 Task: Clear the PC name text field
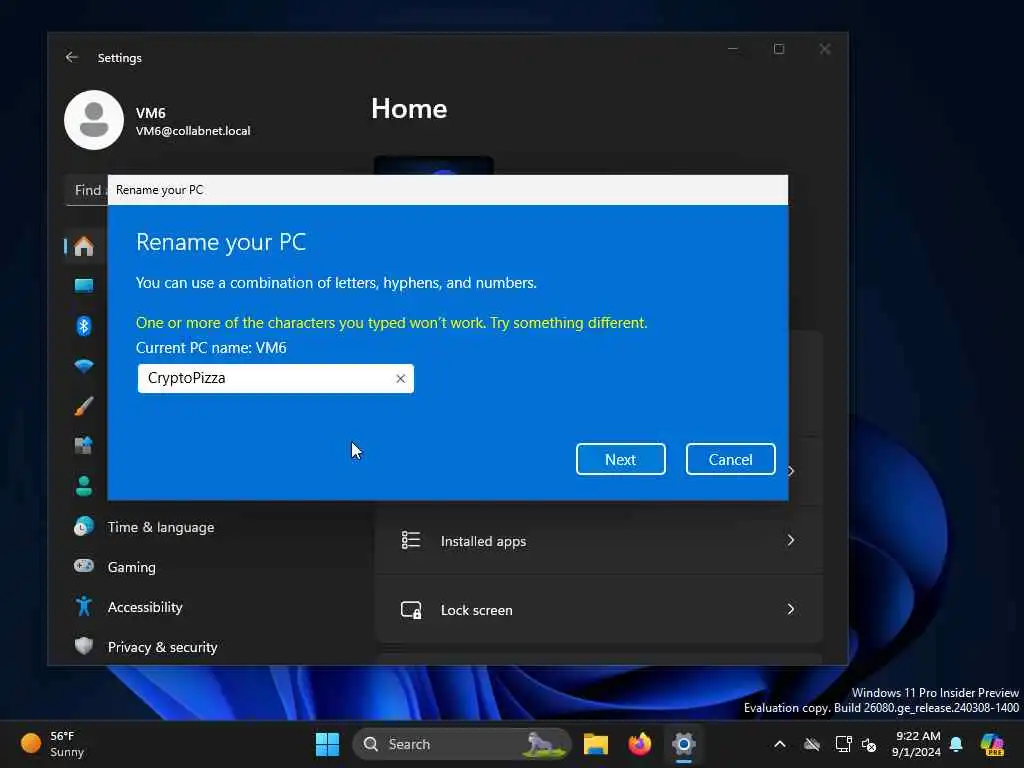pyautogui.click(x=400, y=379)
